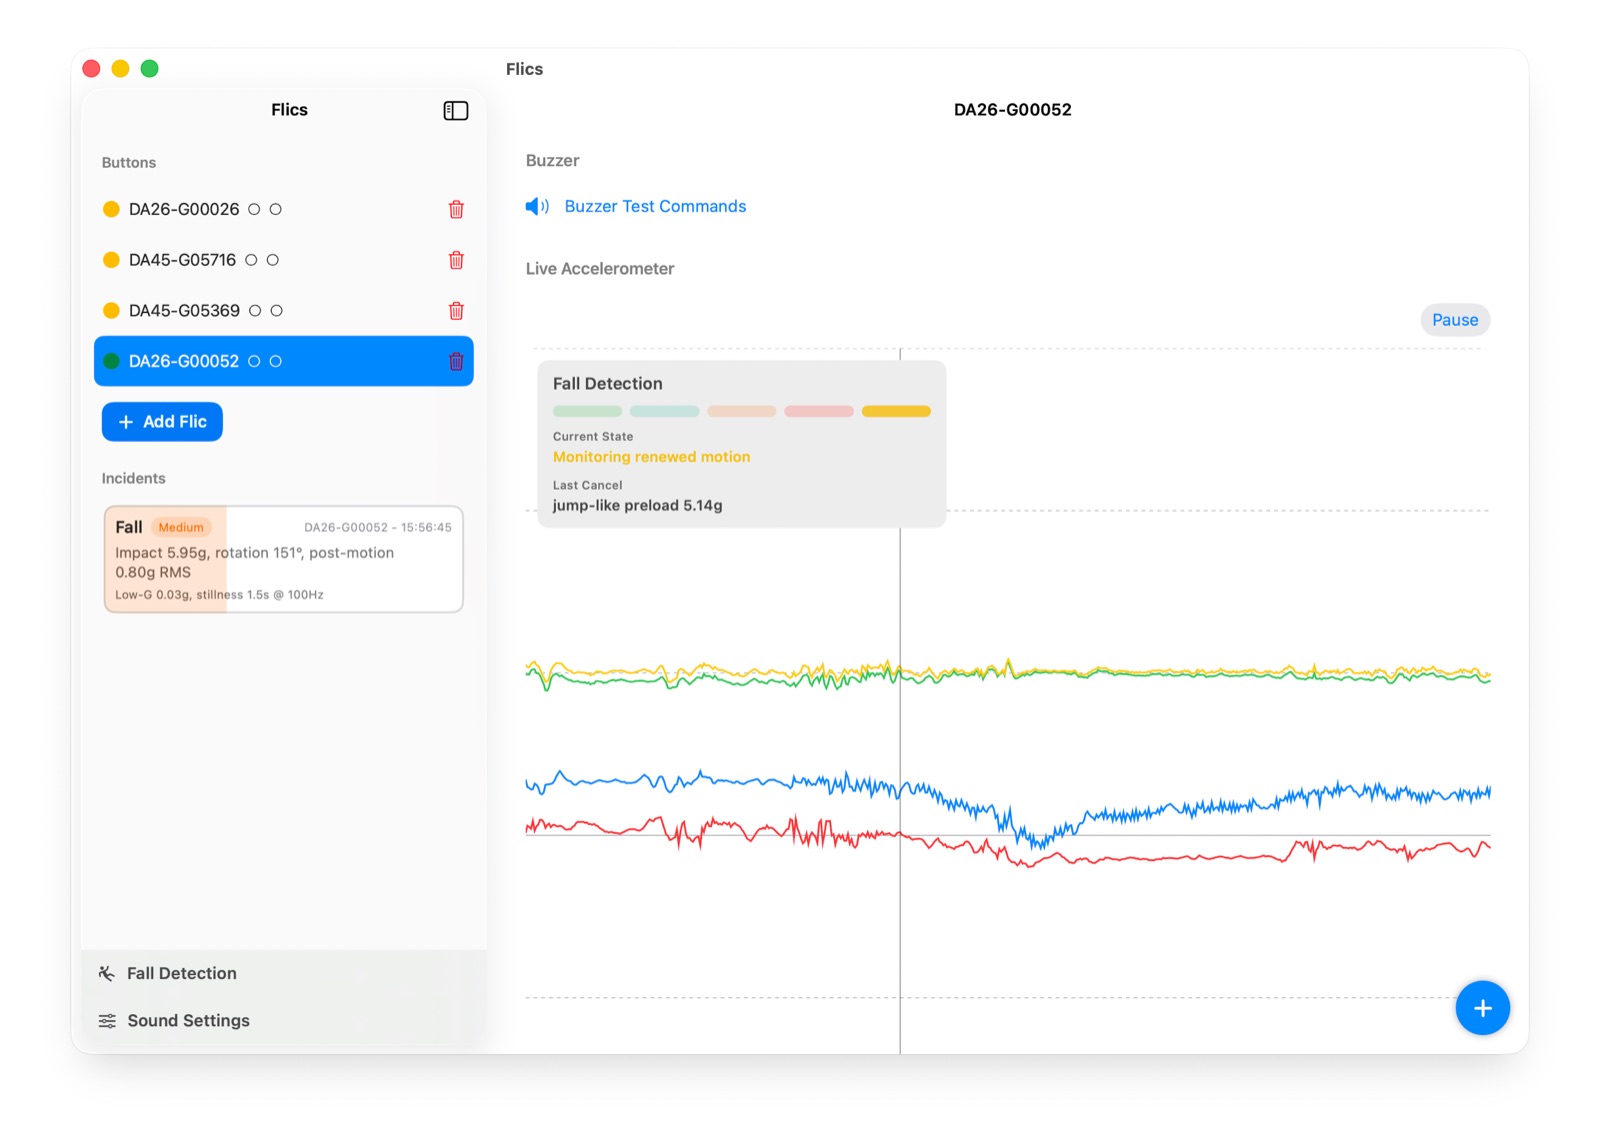
Task: Pause the live accelerometer chart
Action: (1455, 320)
